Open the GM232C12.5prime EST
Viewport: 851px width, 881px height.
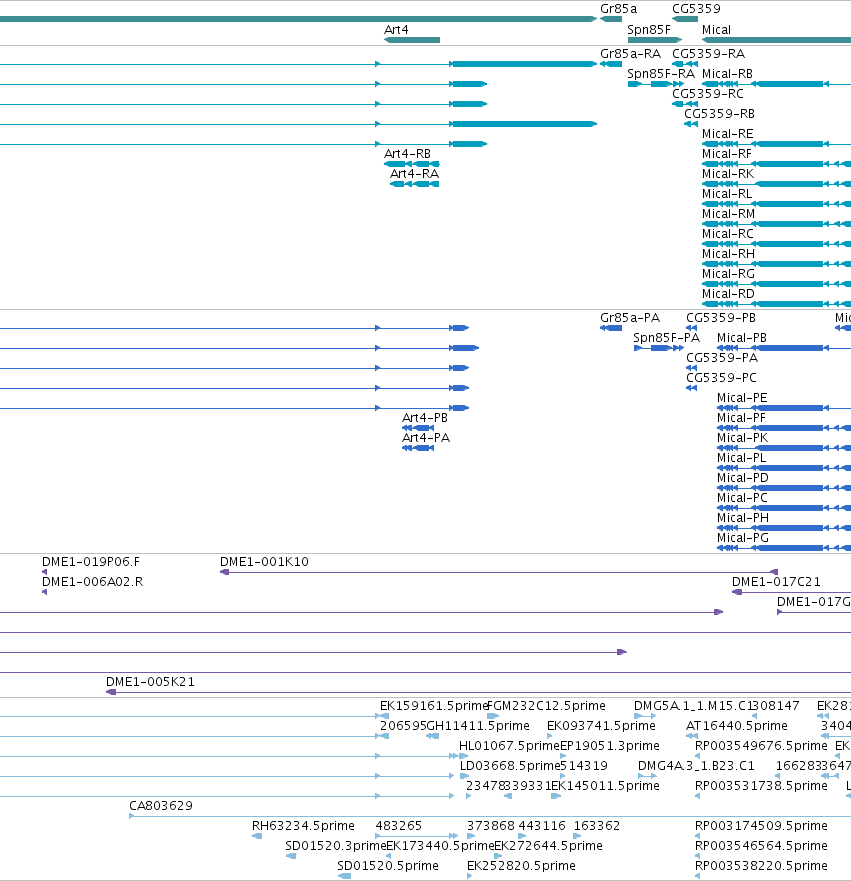(x=493, y=716)
